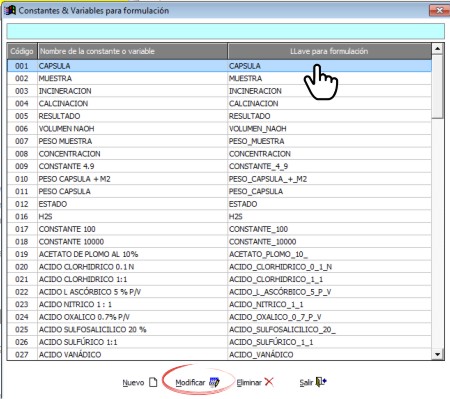Close the Constantes & Variables window
The width and height of the screenshot is (450, 399).
coord(439,11)
